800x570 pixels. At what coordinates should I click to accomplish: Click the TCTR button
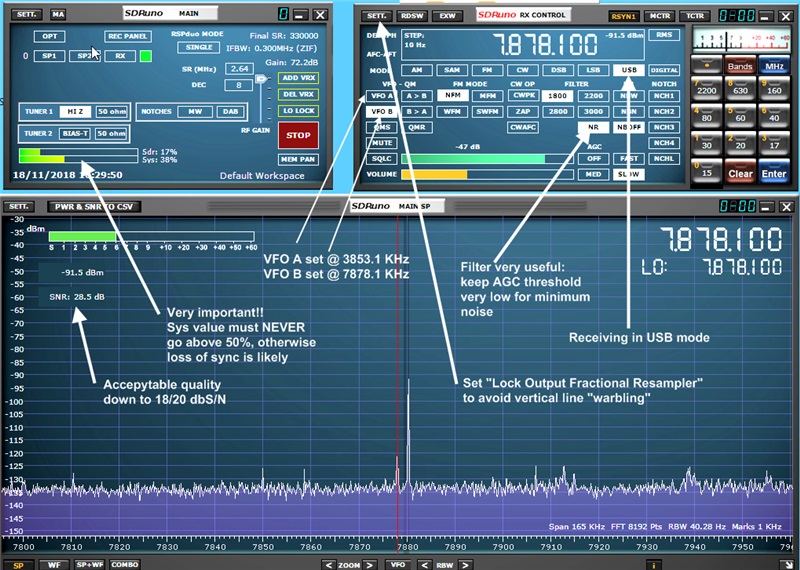pyautogui.click(x=695, y=16)
